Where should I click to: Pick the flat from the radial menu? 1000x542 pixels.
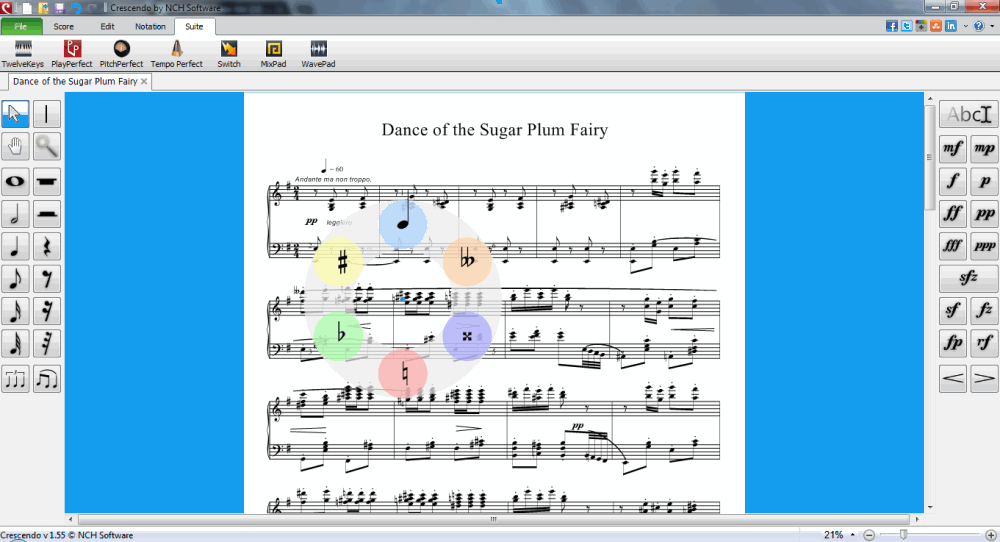(339, 336)
